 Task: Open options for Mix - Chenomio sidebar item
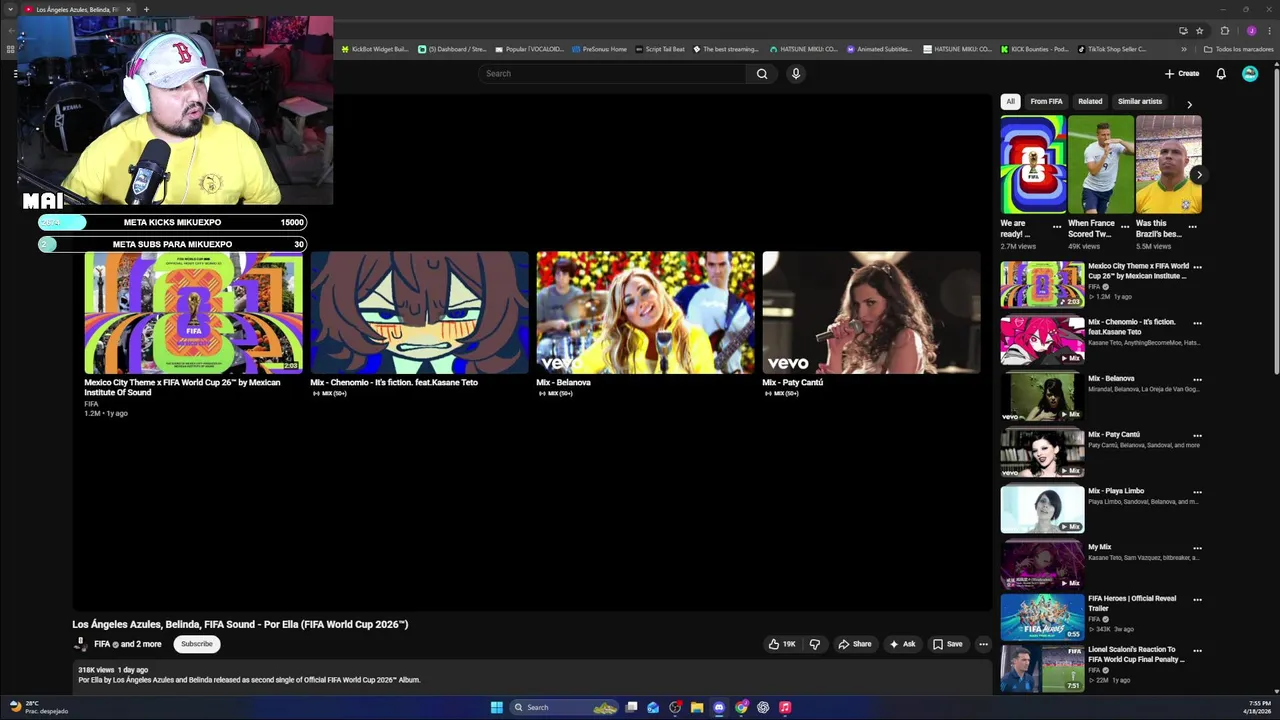pos(1197,324)
